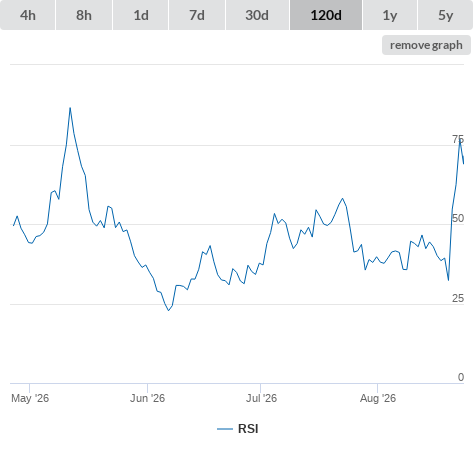The image size is (474, 455).
Task: Switch chart to 1y range
Action: point(390,15)
